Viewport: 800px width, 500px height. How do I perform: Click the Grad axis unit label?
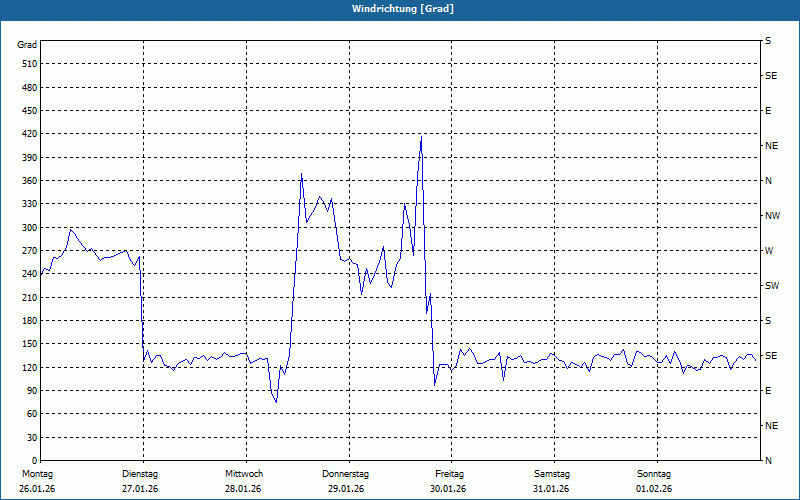click(27, 45)
